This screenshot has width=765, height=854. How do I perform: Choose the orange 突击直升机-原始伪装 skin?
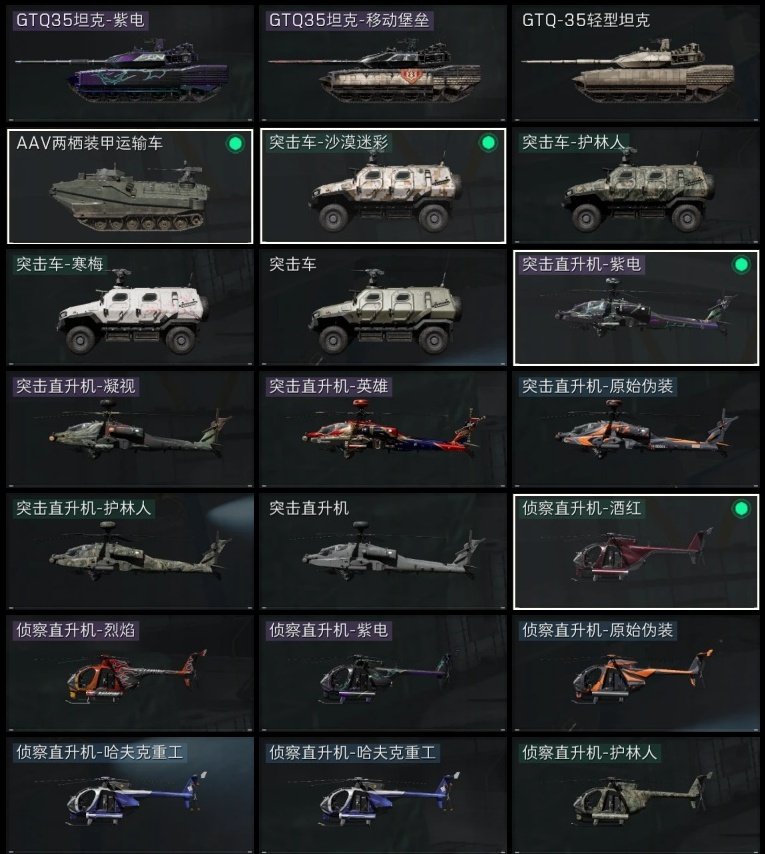(x=636, y=430)
